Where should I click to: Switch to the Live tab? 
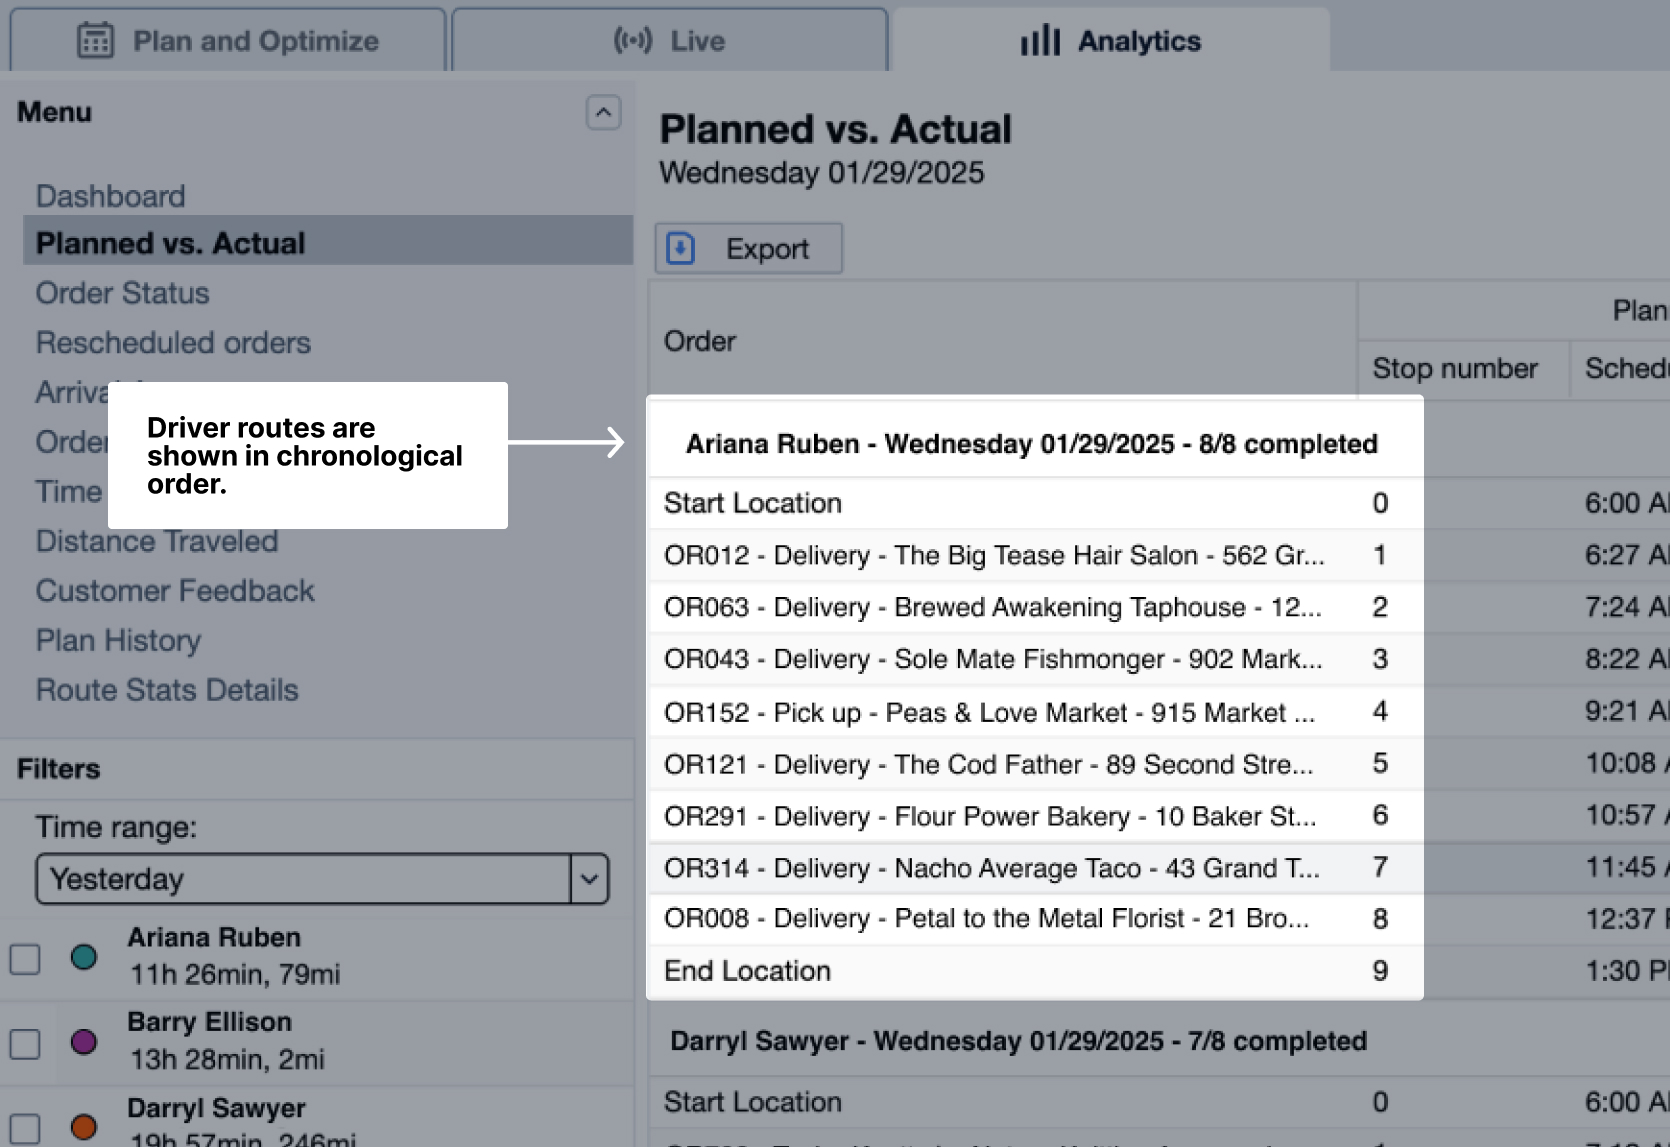coord(669,41)
